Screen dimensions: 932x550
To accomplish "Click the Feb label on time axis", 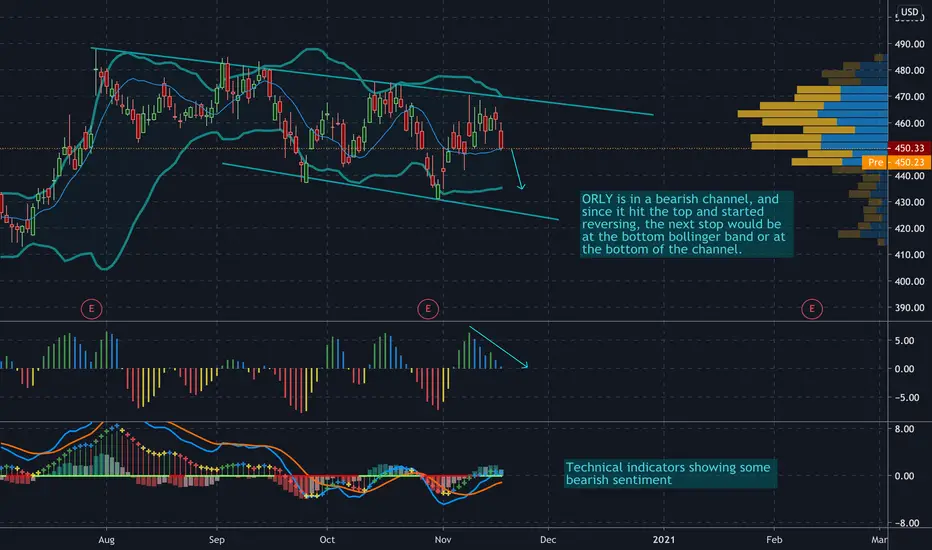I will point(774,540).
